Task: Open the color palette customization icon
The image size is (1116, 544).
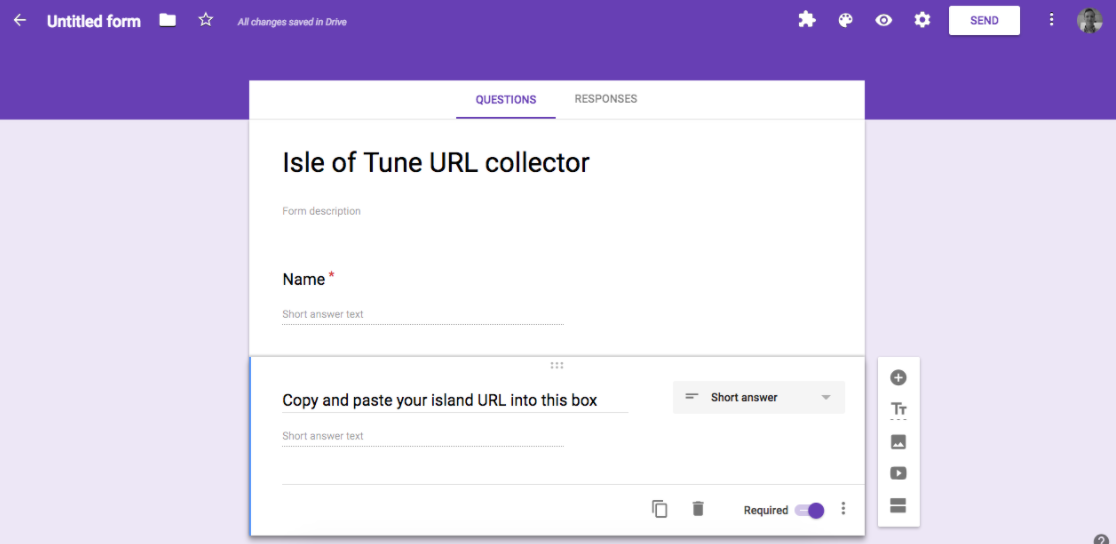Action: pyautogui.click(x=846, y=20)
